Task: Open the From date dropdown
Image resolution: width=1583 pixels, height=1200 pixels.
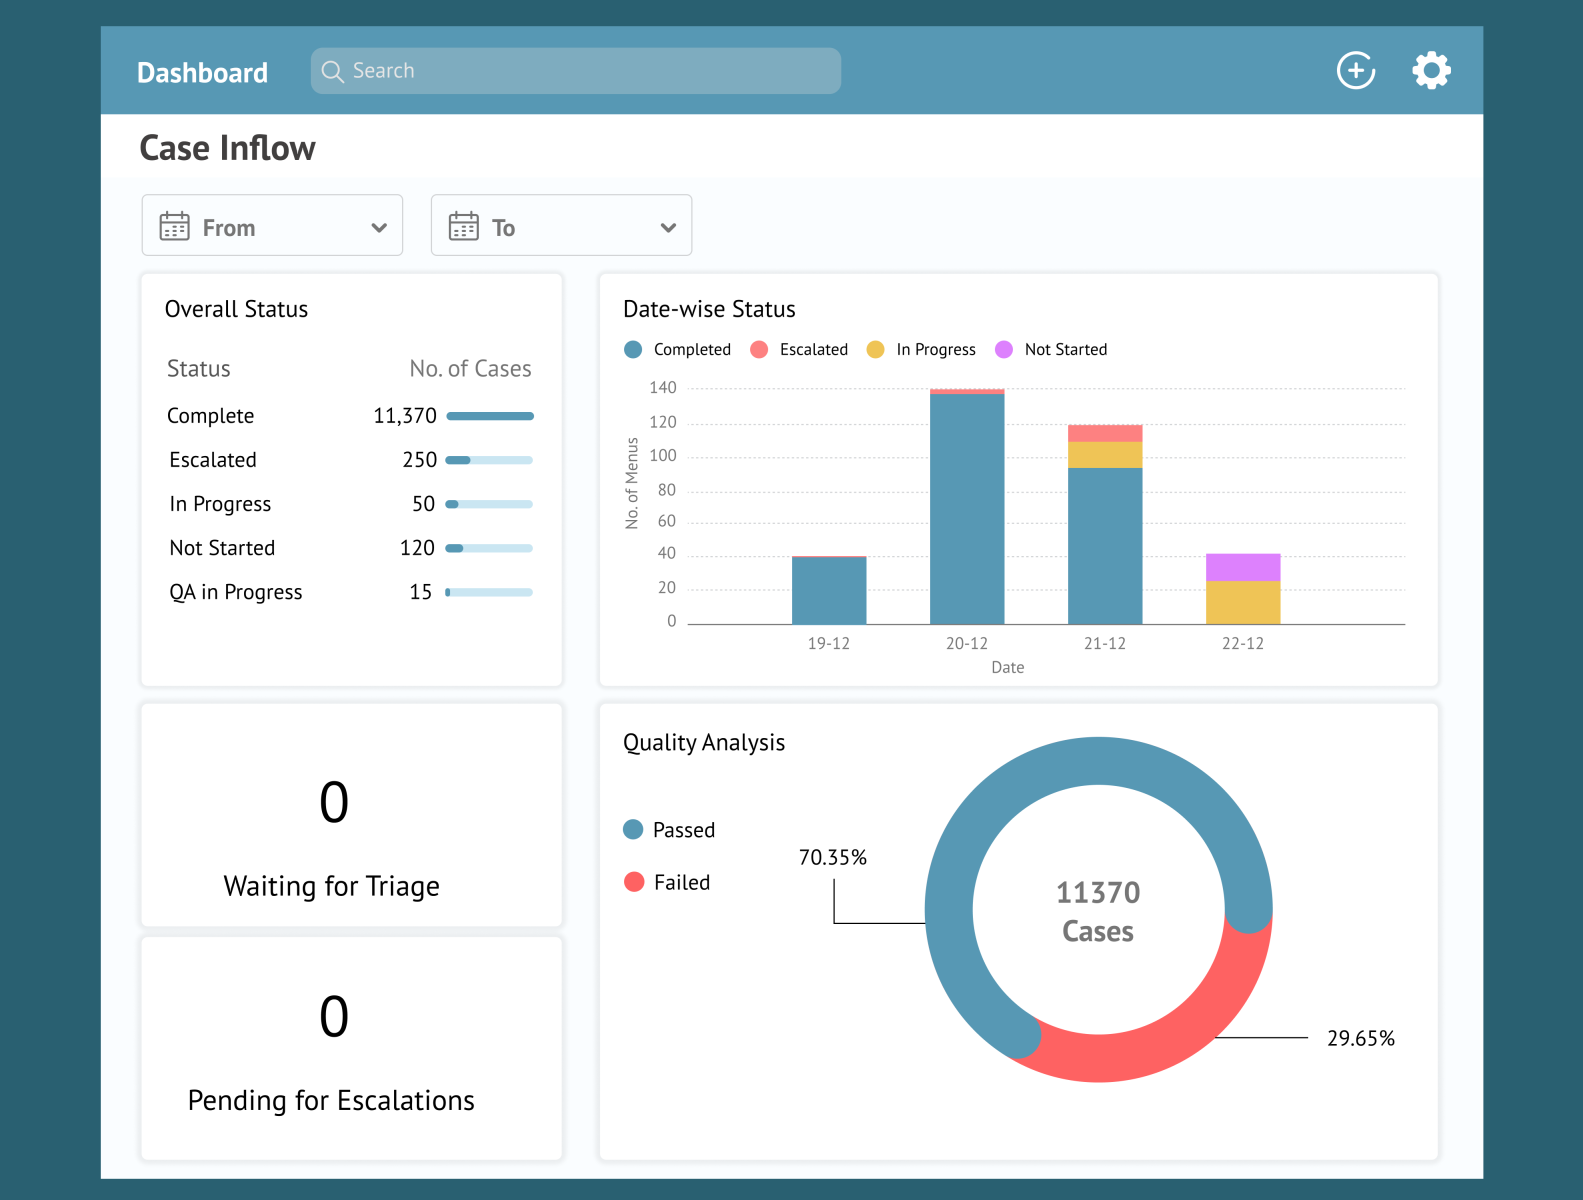Action: pyautogui.click(x=272, y=225)
